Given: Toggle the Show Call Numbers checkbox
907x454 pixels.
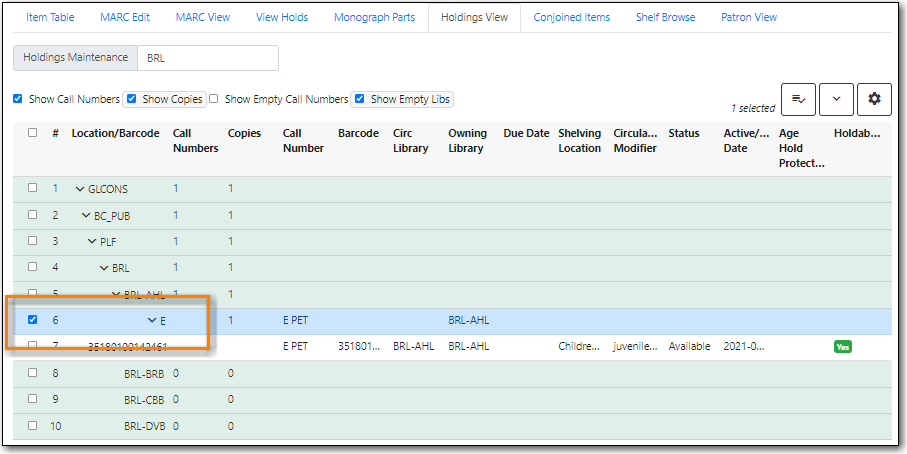Looking at the screenshot, I should (18, 99).
